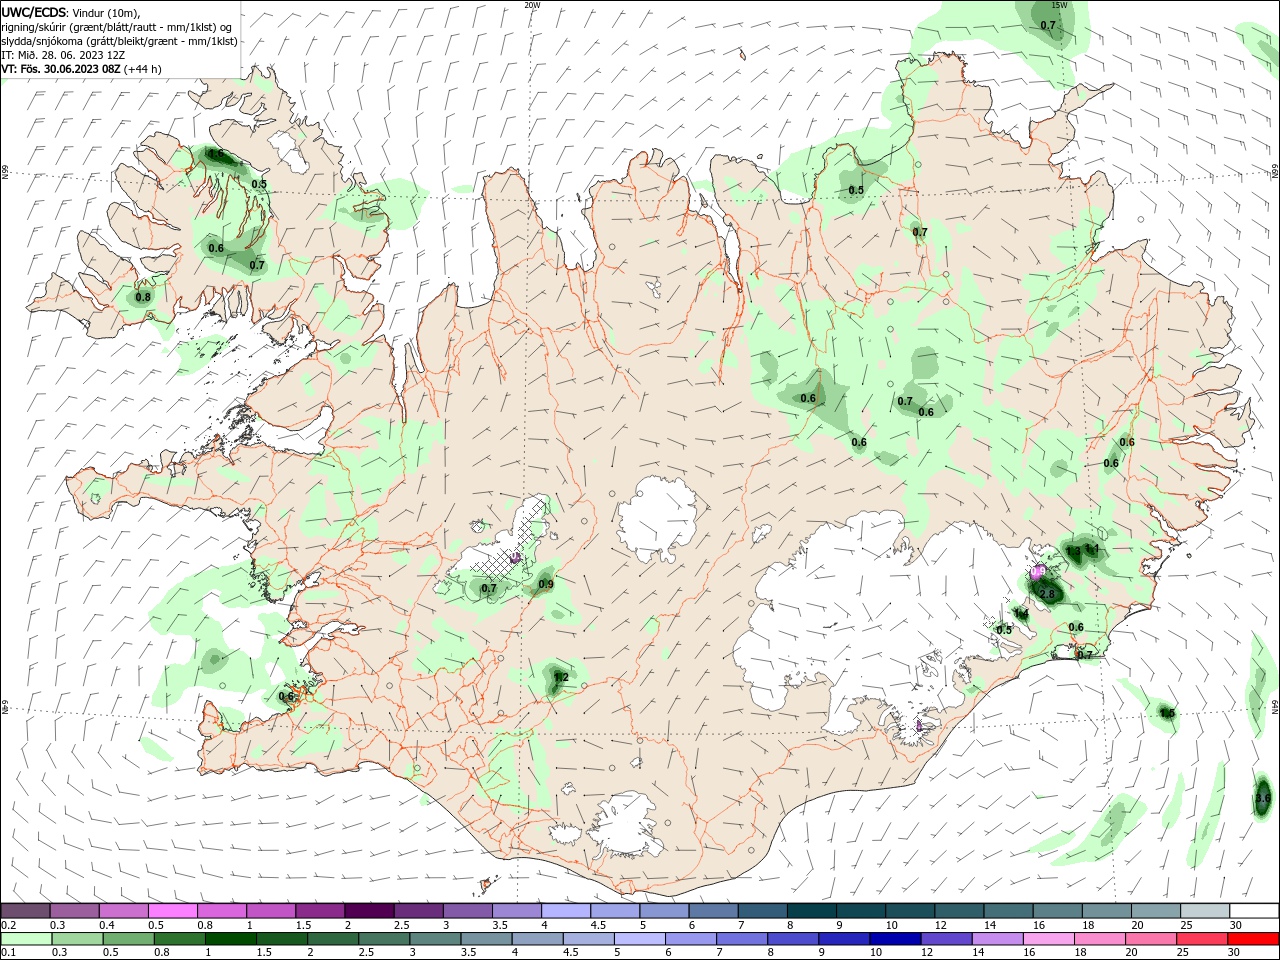This screenshot has height=960, width=1280.
Task: Click the deep navy lower swatch between 10 and 12
Action: (895, 939)
